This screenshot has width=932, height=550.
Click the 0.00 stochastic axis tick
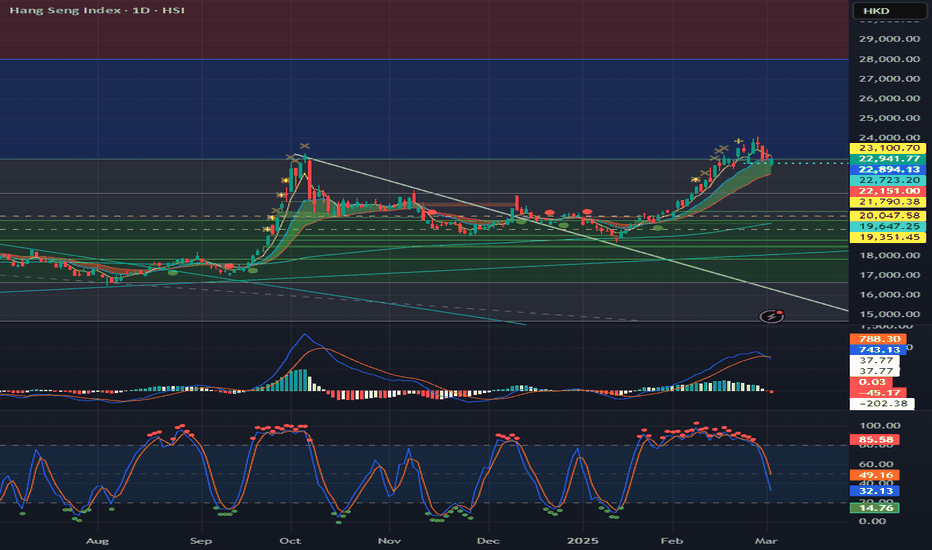coord(873,521)
